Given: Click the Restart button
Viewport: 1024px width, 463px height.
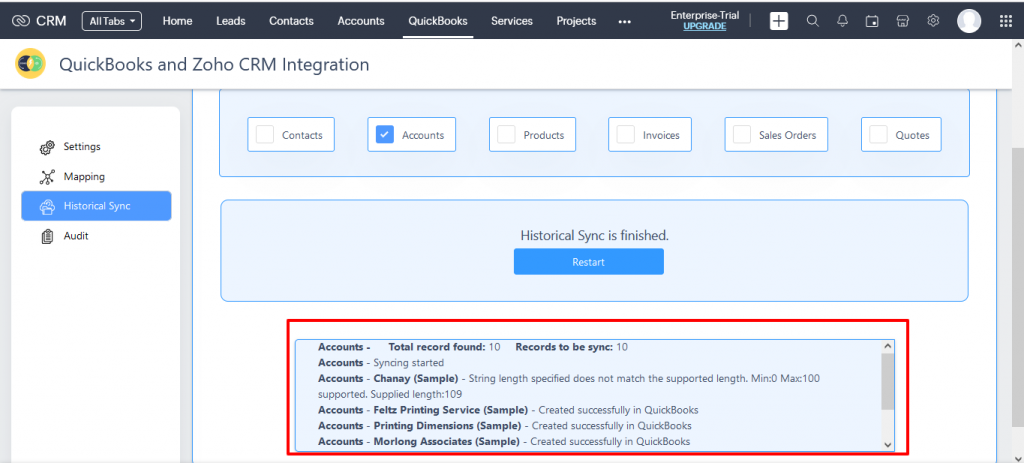Looking at the screenshot, I should click(x=588, y=261).
